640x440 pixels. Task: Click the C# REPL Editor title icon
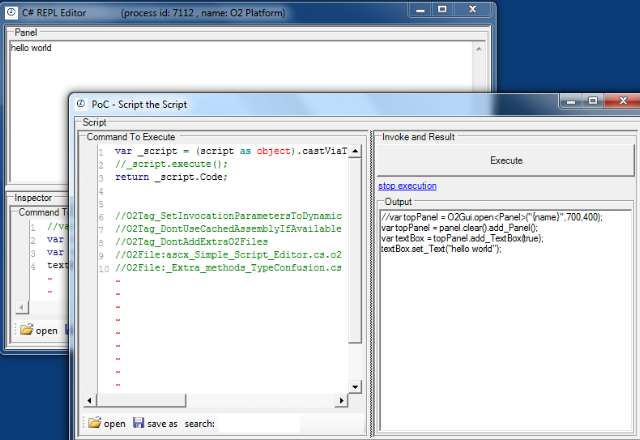point(11,13)
